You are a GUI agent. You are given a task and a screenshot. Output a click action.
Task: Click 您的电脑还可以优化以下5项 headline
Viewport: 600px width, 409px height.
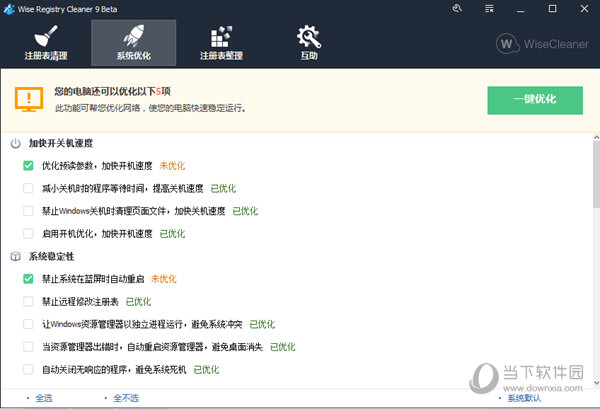(x=112, y=91)
